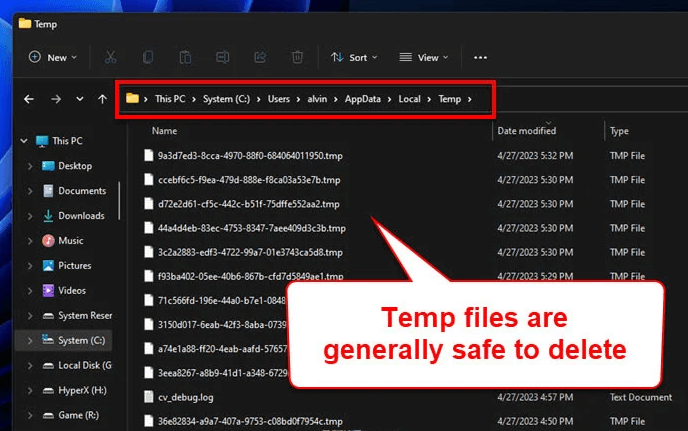
Task: Click the Delete trash can icon
Action: [297, 58]
